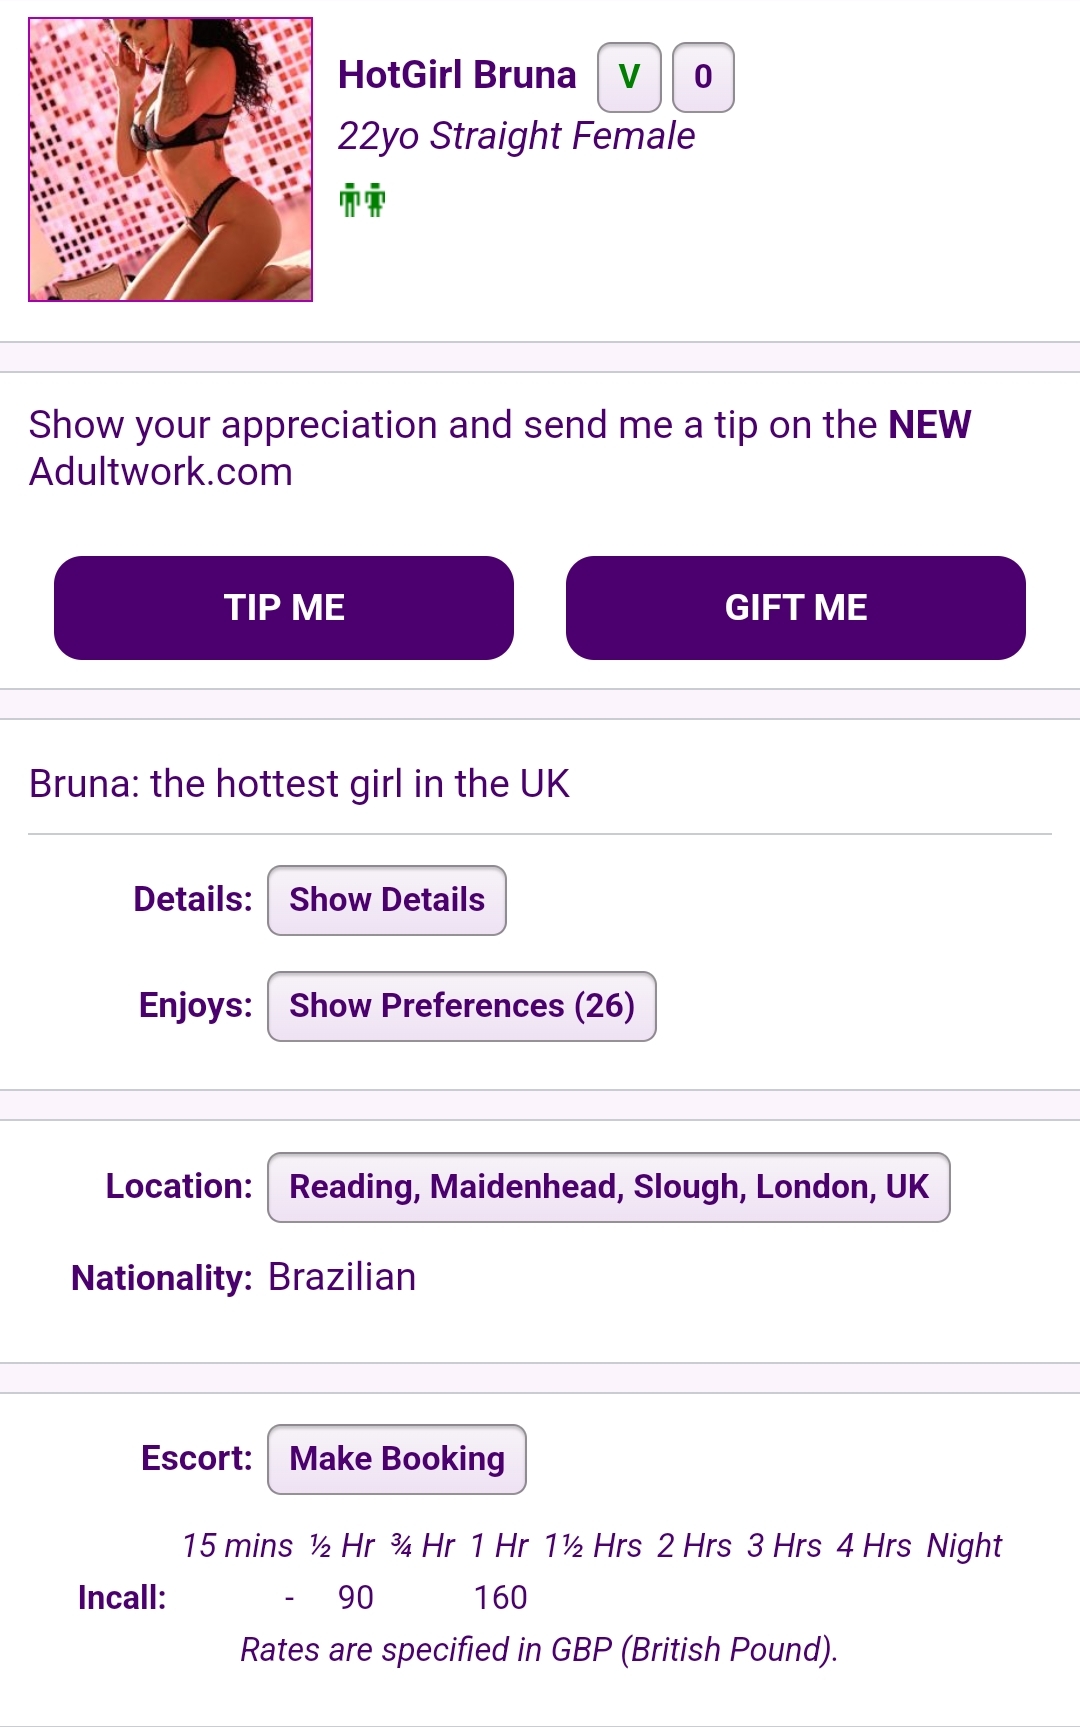
Task: Expand Show Preferences (26)
Action: coord(462,1006)
